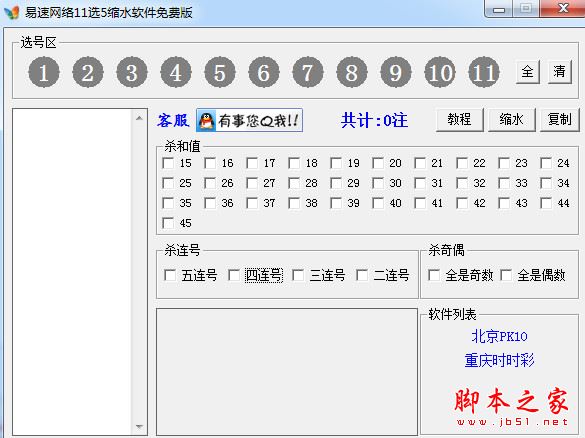Check sum value 25 checkbox
This screenshot has width=585, height=438.
click(168, 183)
